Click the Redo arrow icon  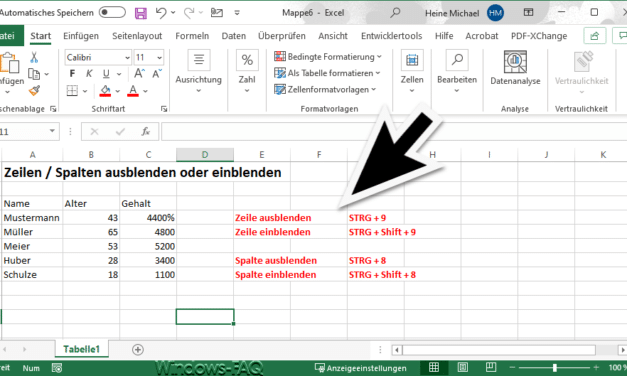click(x=189, y=13)
